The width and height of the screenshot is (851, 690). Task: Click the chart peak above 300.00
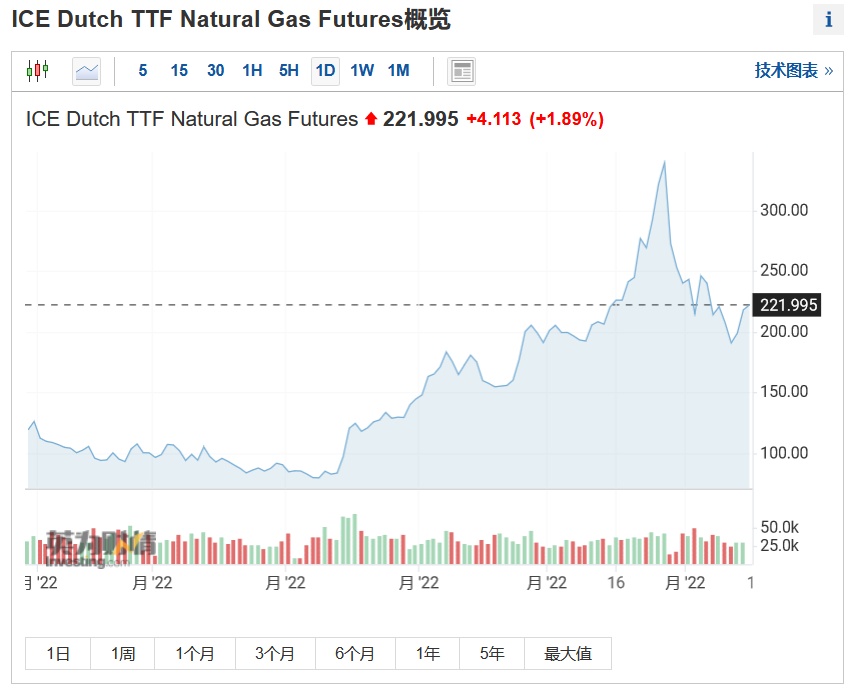664,162
